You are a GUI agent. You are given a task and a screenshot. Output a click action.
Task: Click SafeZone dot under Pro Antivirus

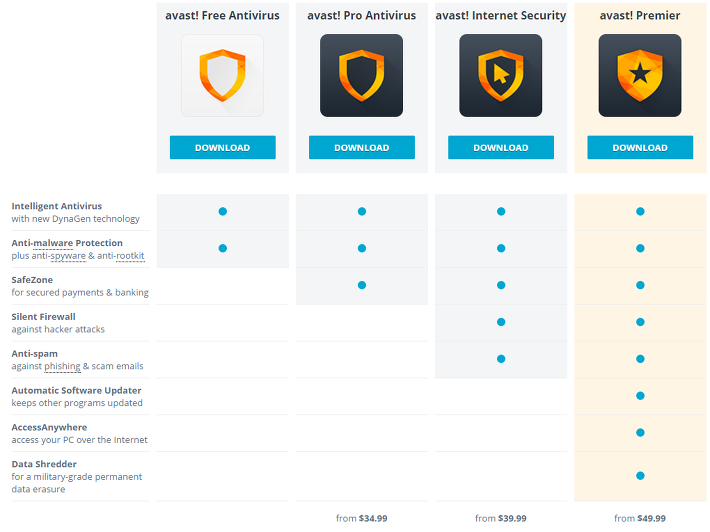pos(361,285)
